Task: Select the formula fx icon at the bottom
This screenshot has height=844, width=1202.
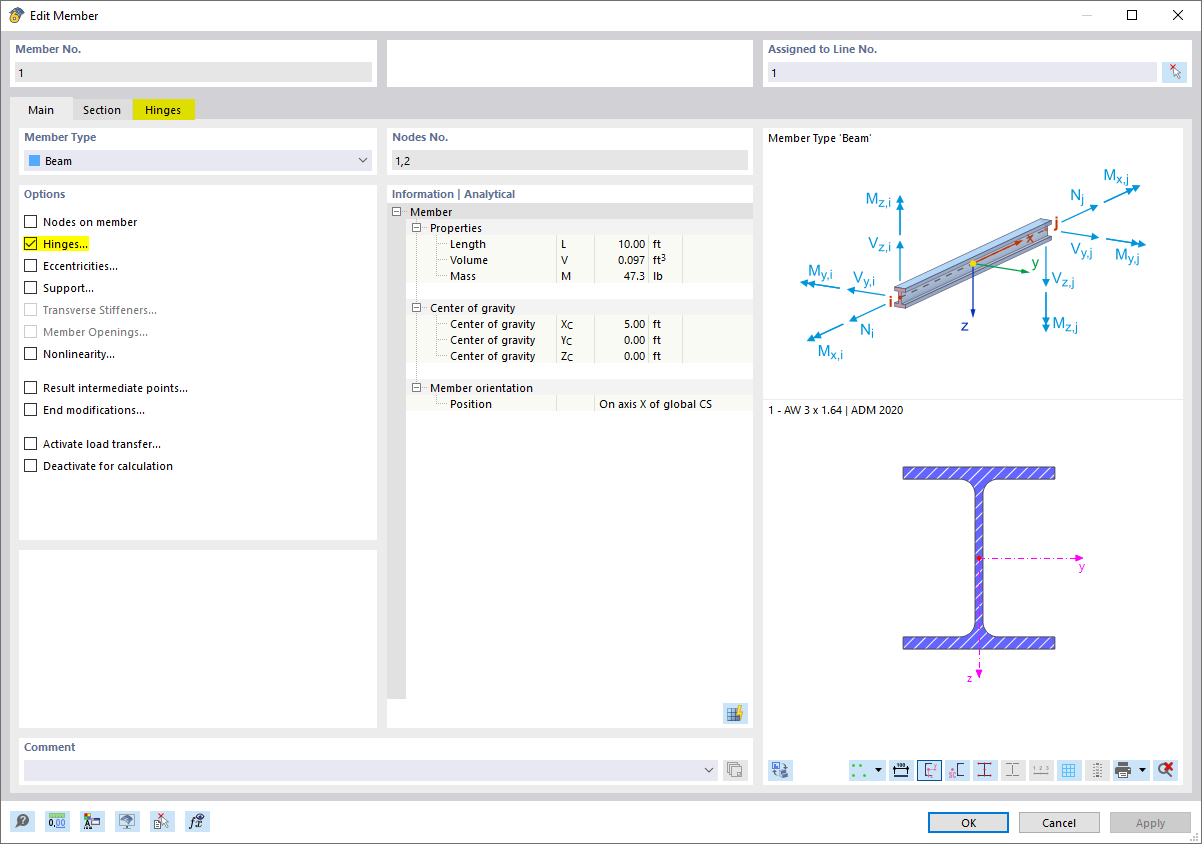Action: (x=197, y=821)
